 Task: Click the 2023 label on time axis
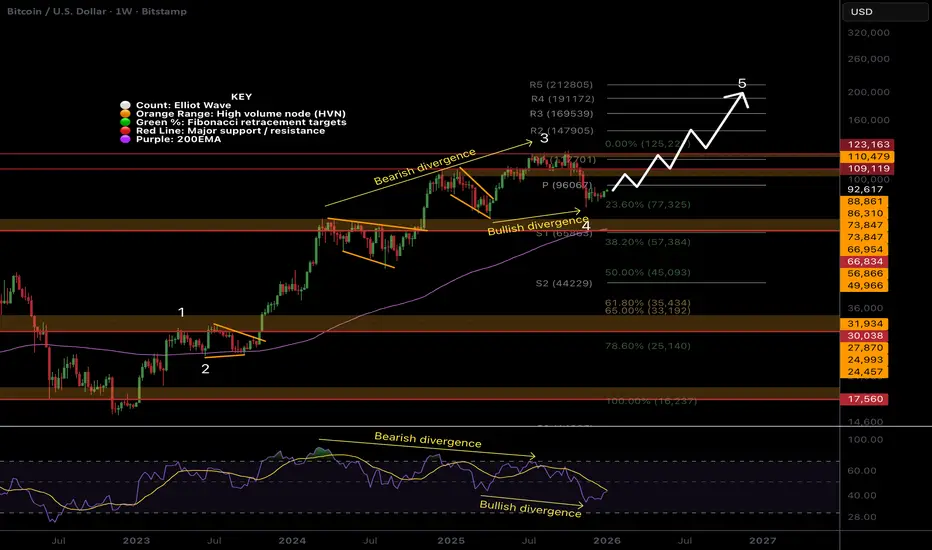(x=136, y=540)
